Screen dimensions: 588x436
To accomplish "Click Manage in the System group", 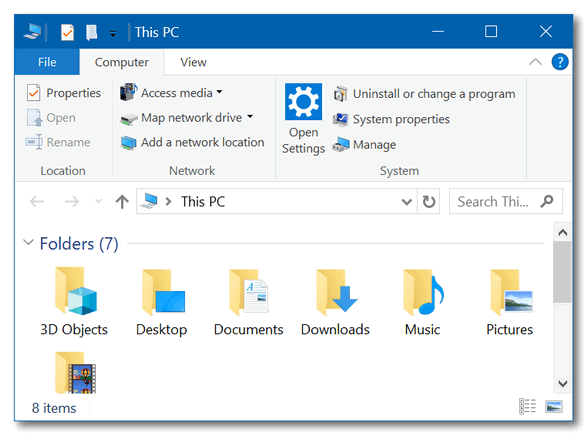I will click(x=364, y=145).
